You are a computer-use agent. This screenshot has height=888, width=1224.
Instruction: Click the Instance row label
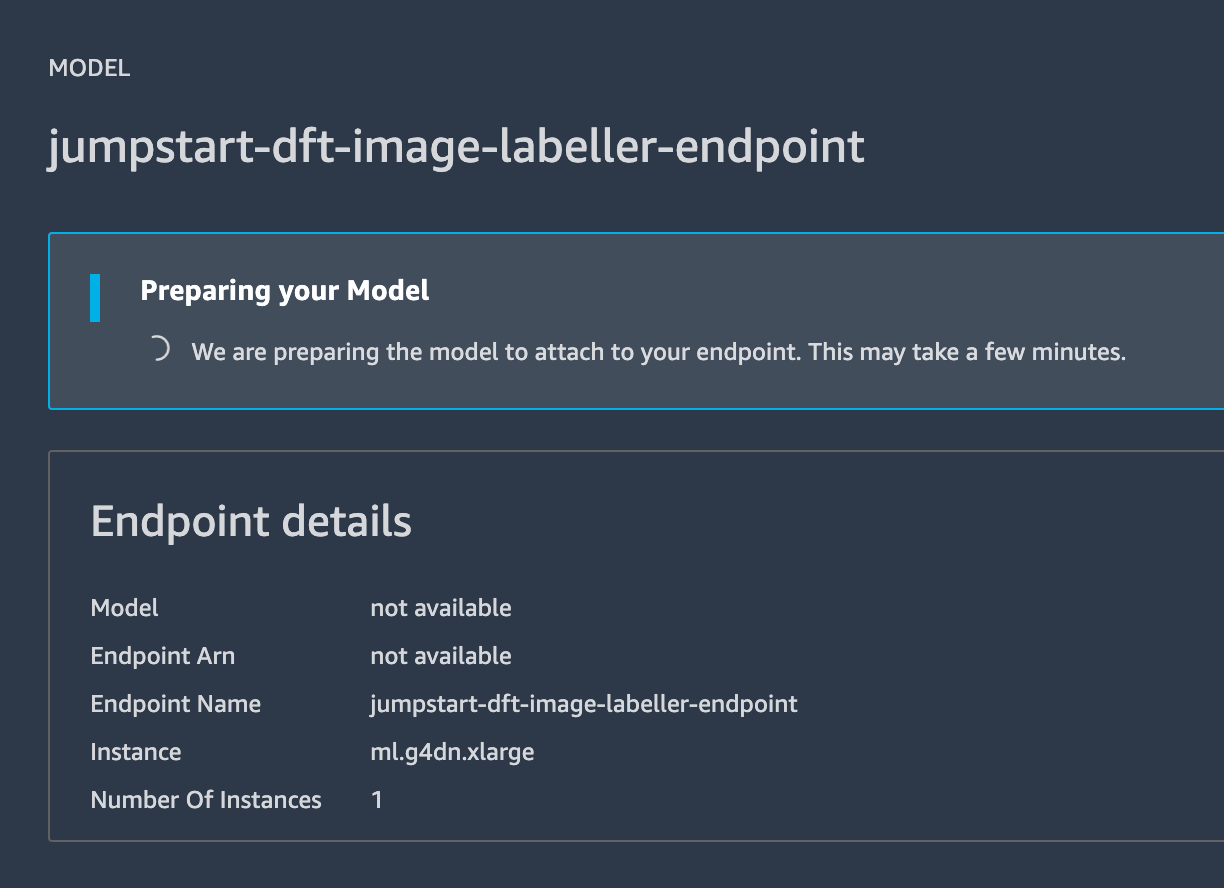[136, 751]
